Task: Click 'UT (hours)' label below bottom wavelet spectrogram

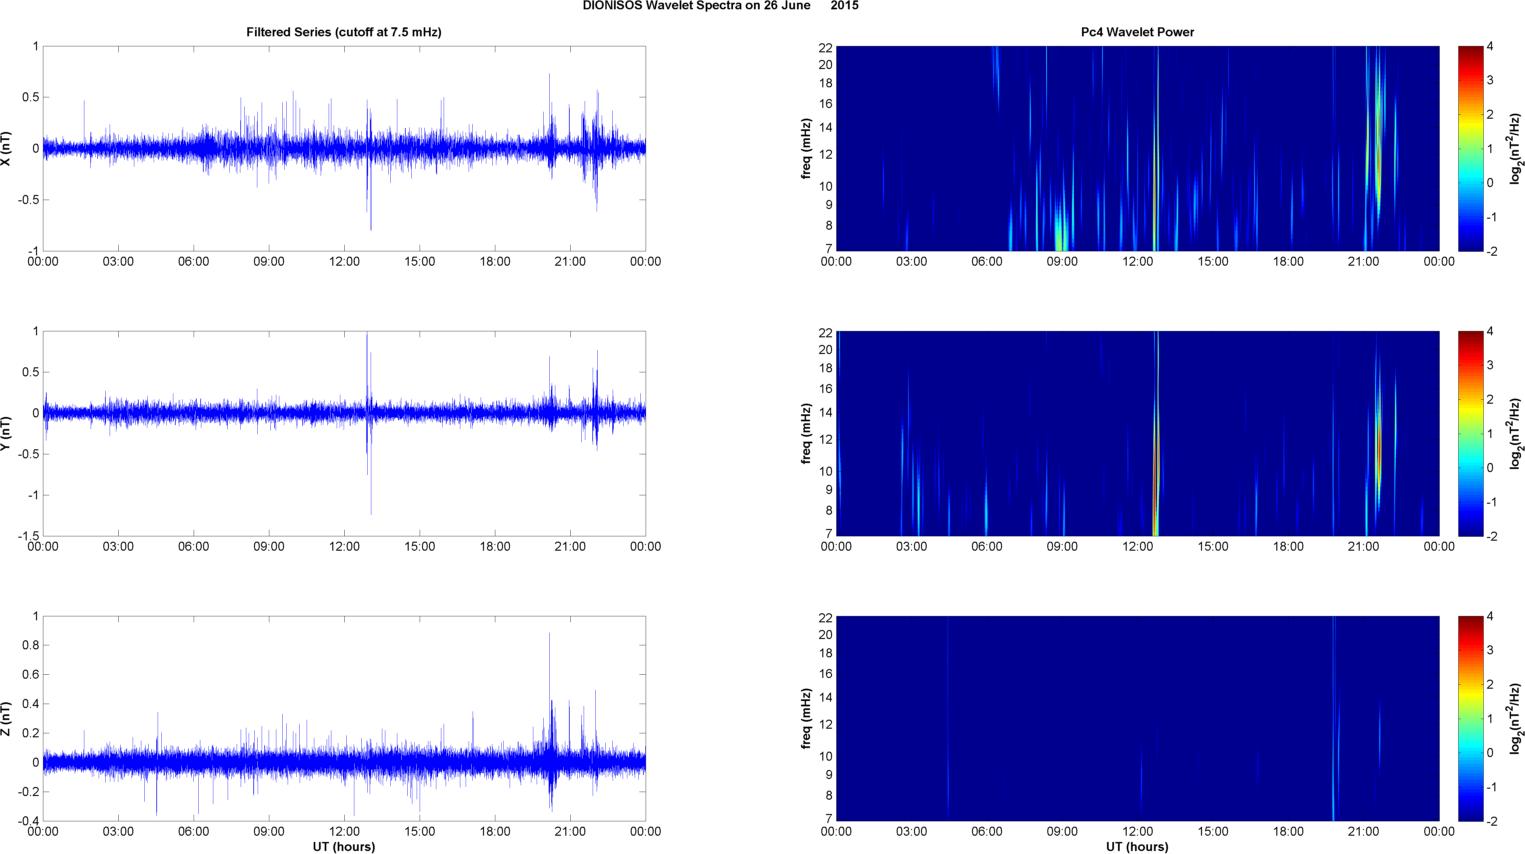Action: tap(1137, 847)
